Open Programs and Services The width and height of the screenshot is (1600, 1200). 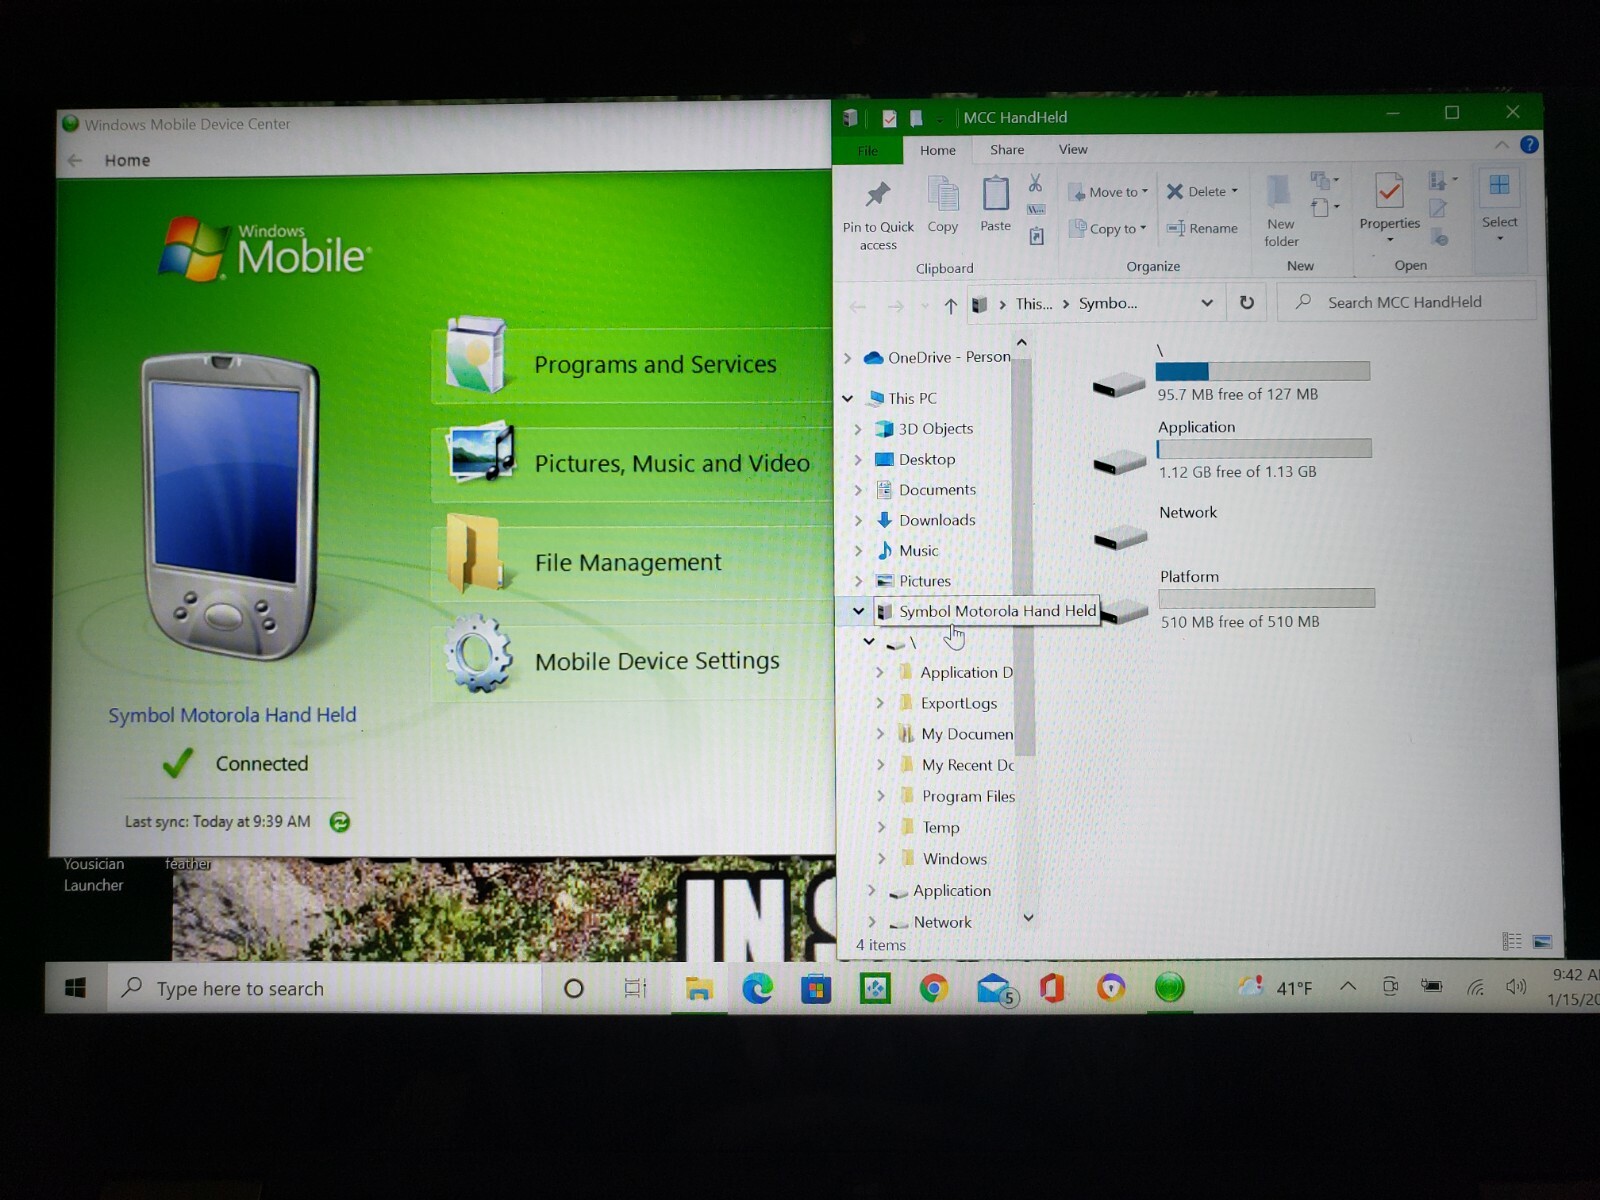tap(632, 364)
